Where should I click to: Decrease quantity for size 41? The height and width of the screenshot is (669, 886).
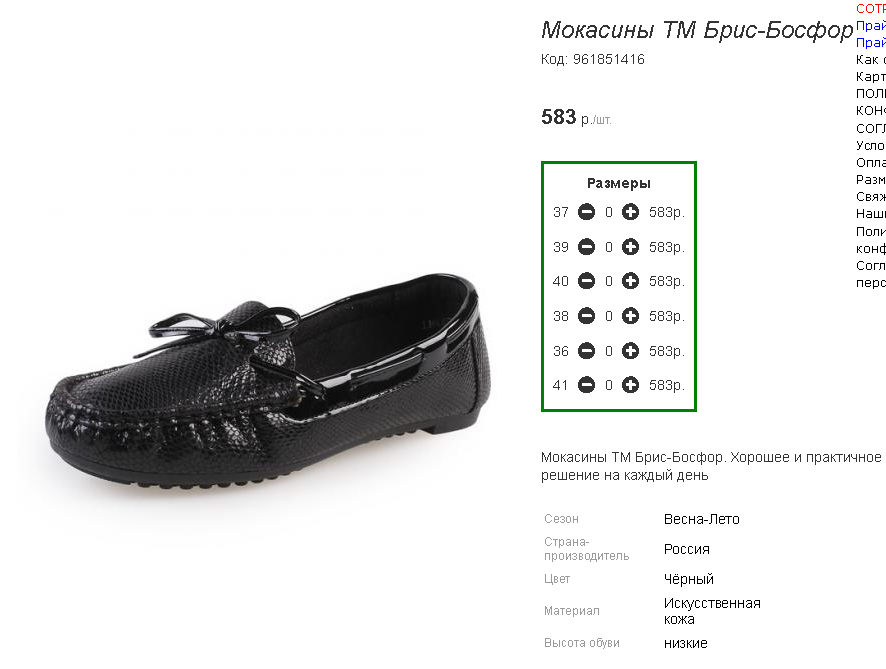[x=587, y=385]
